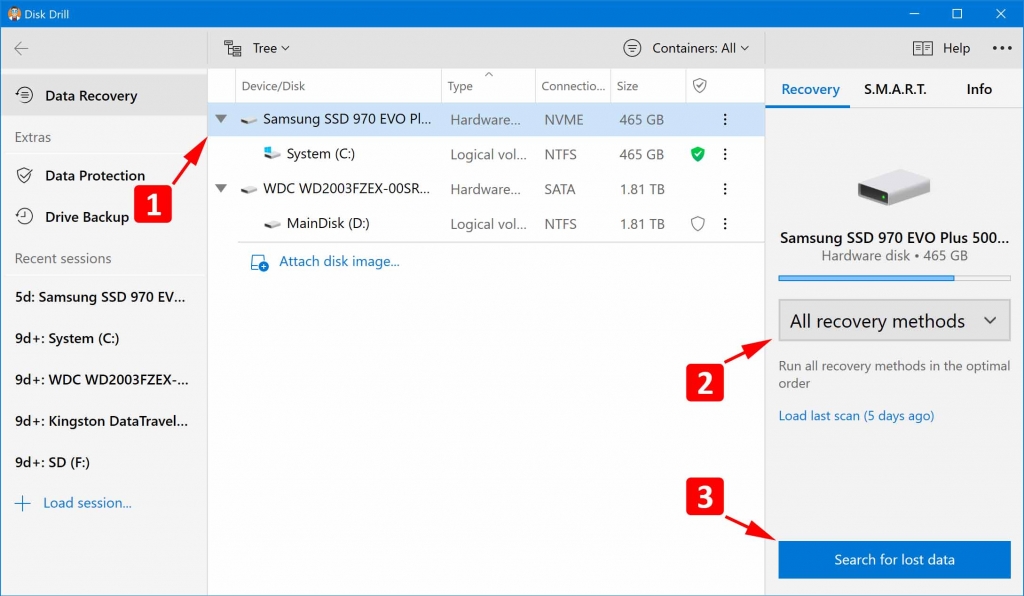
Task: Switch to the S.M.A.R.T. tab
Action: pyautogui.click(x=895, y=89)
